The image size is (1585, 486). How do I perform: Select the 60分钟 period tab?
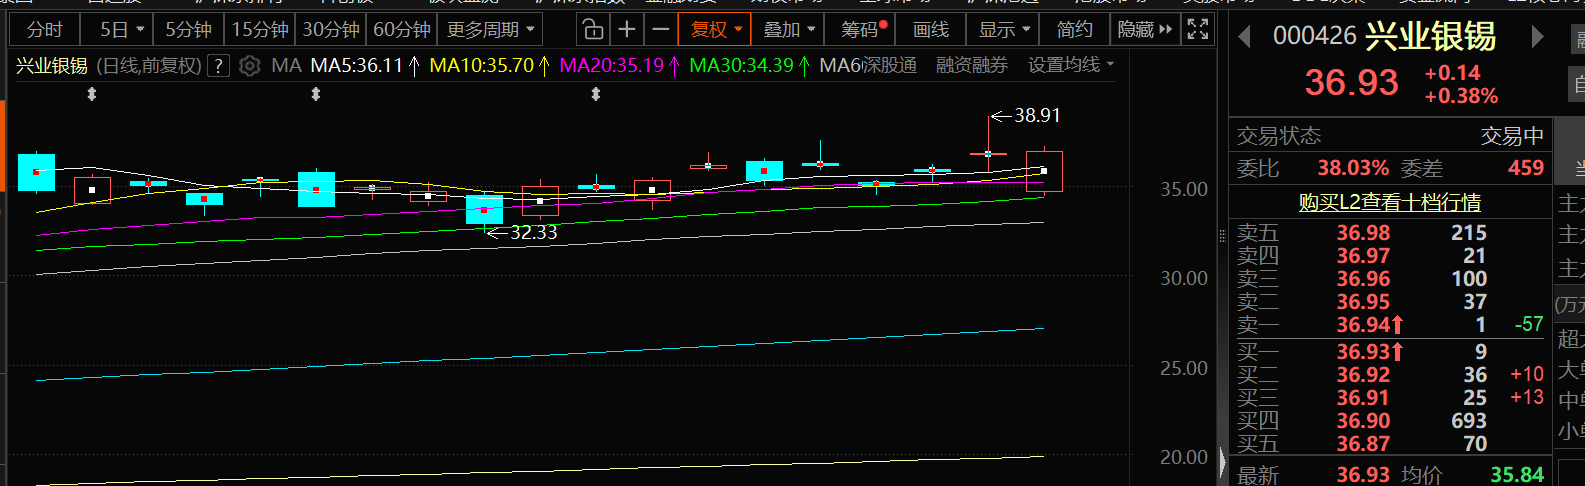pos(402,30)
